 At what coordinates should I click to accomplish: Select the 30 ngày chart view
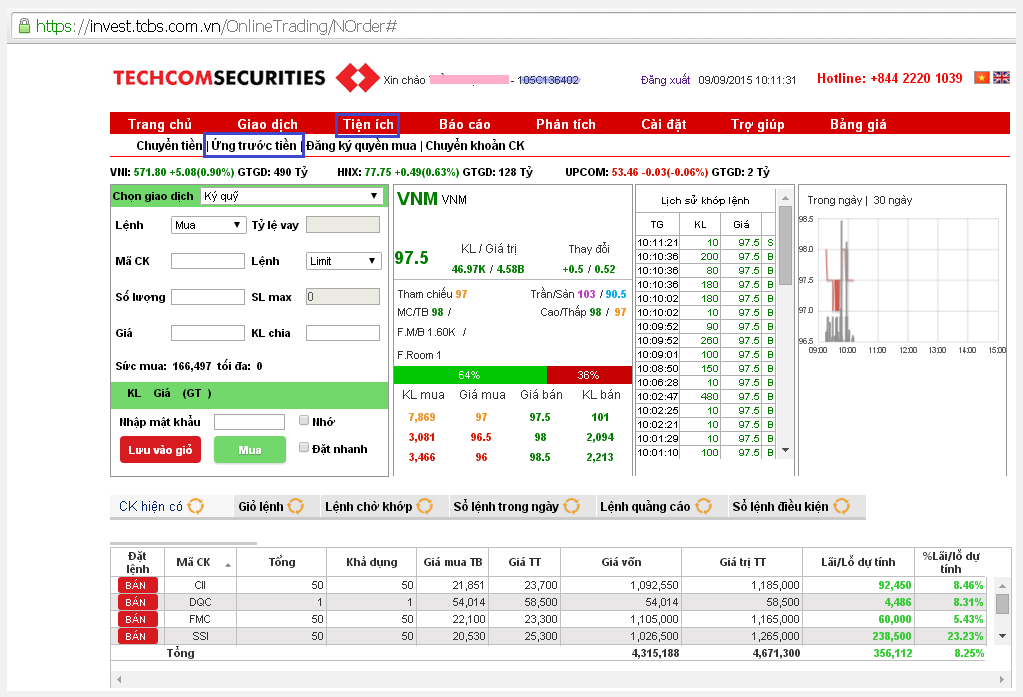pos(893,200)
